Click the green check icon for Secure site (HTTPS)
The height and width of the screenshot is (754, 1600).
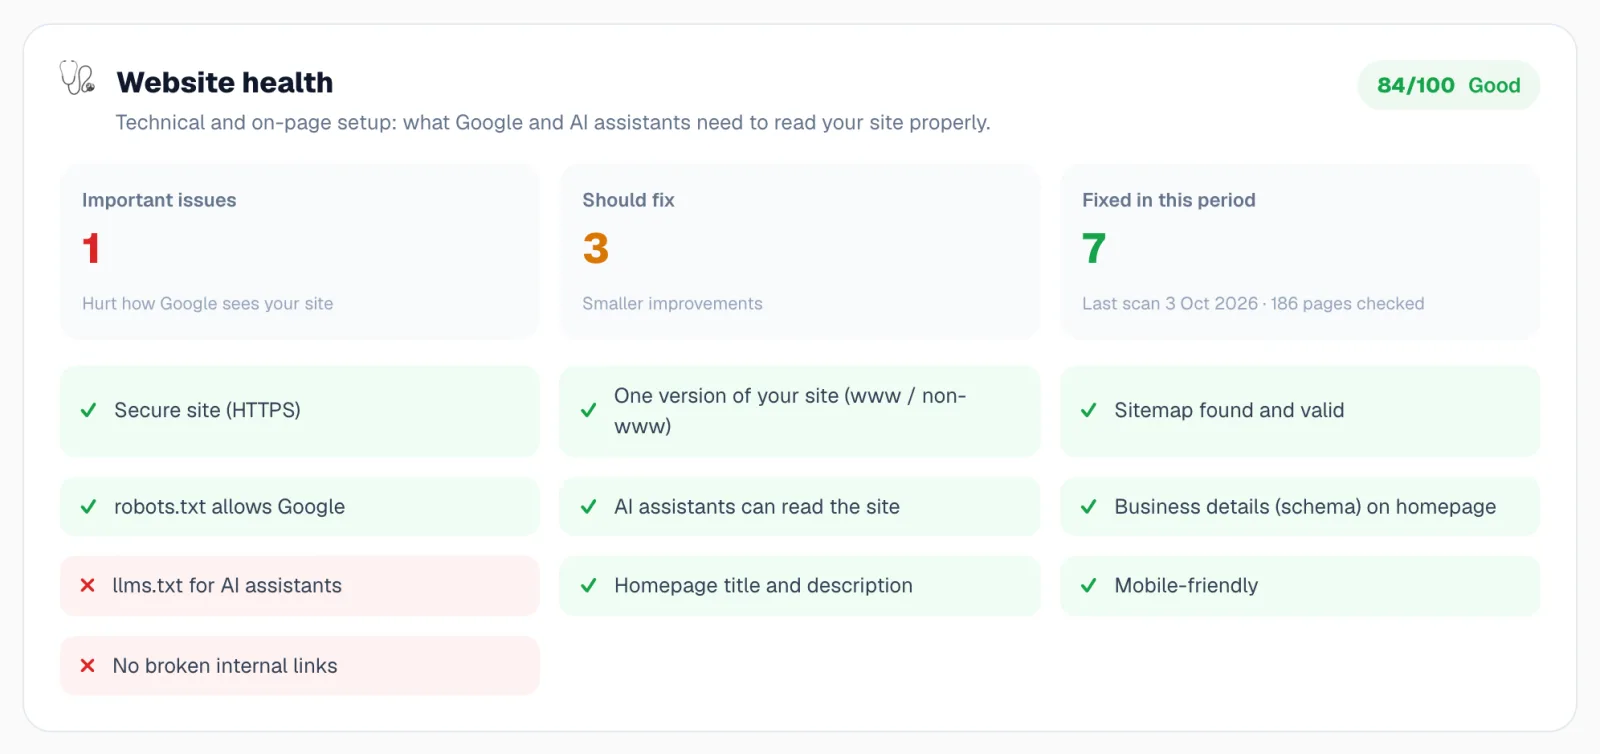click(88, 410)
